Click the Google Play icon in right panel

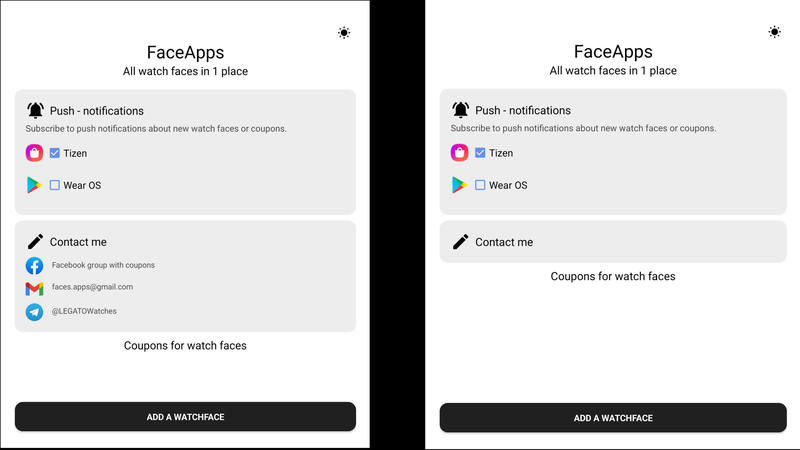tap(459, 185)
